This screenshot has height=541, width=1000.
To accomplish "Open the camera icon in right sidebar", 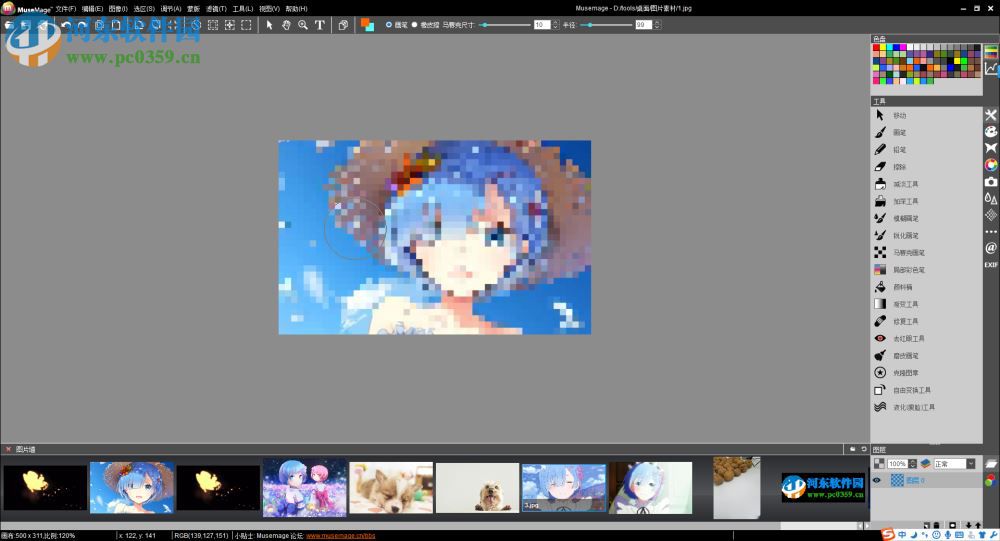I will click(x=990, y=182).
